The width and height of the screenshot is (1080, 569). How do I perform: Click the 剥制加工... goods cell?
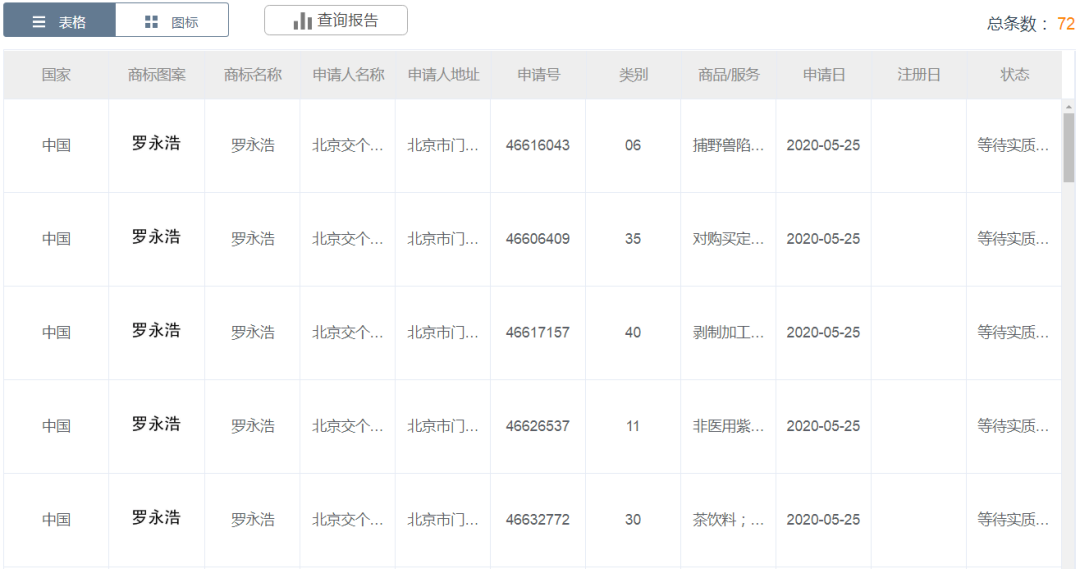tap(728, 333)
